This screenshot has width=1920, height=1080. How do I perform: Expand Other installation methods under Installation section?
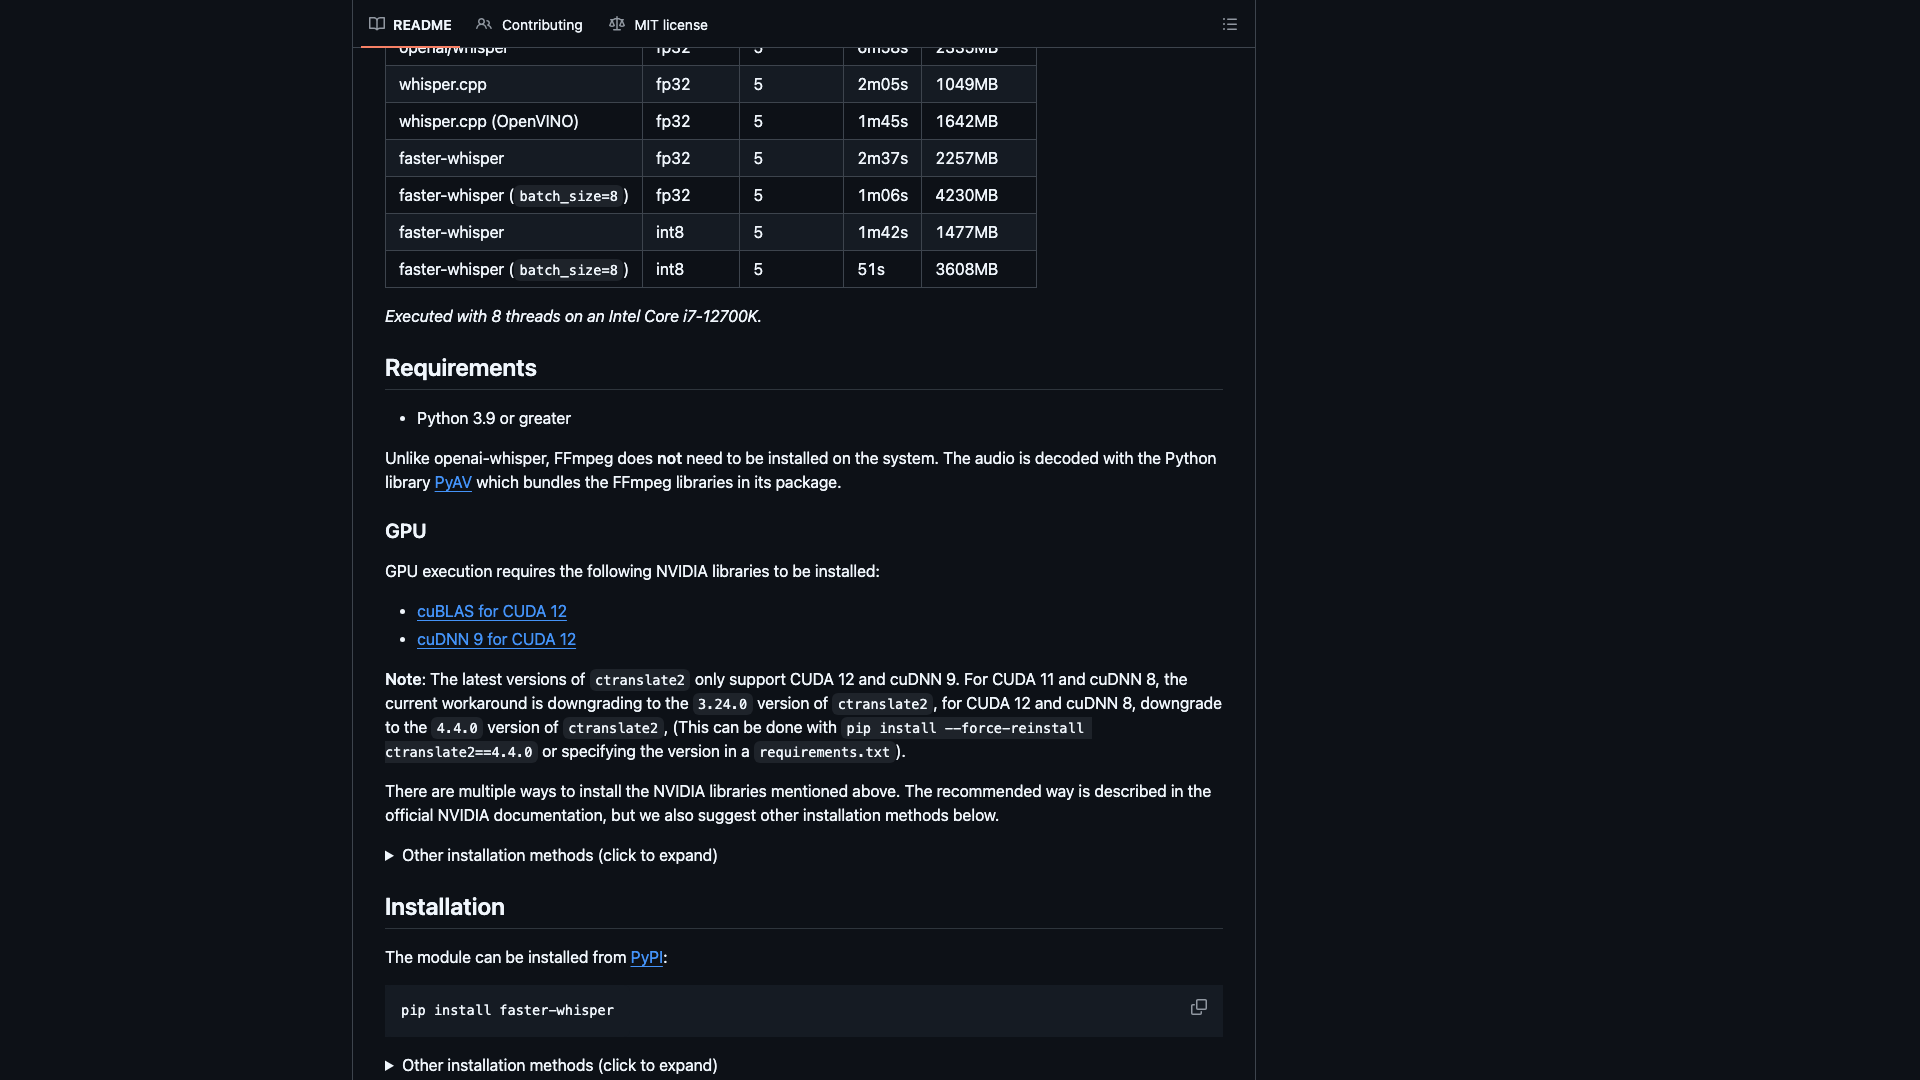pyautogui.click(x=551, y=1065)
